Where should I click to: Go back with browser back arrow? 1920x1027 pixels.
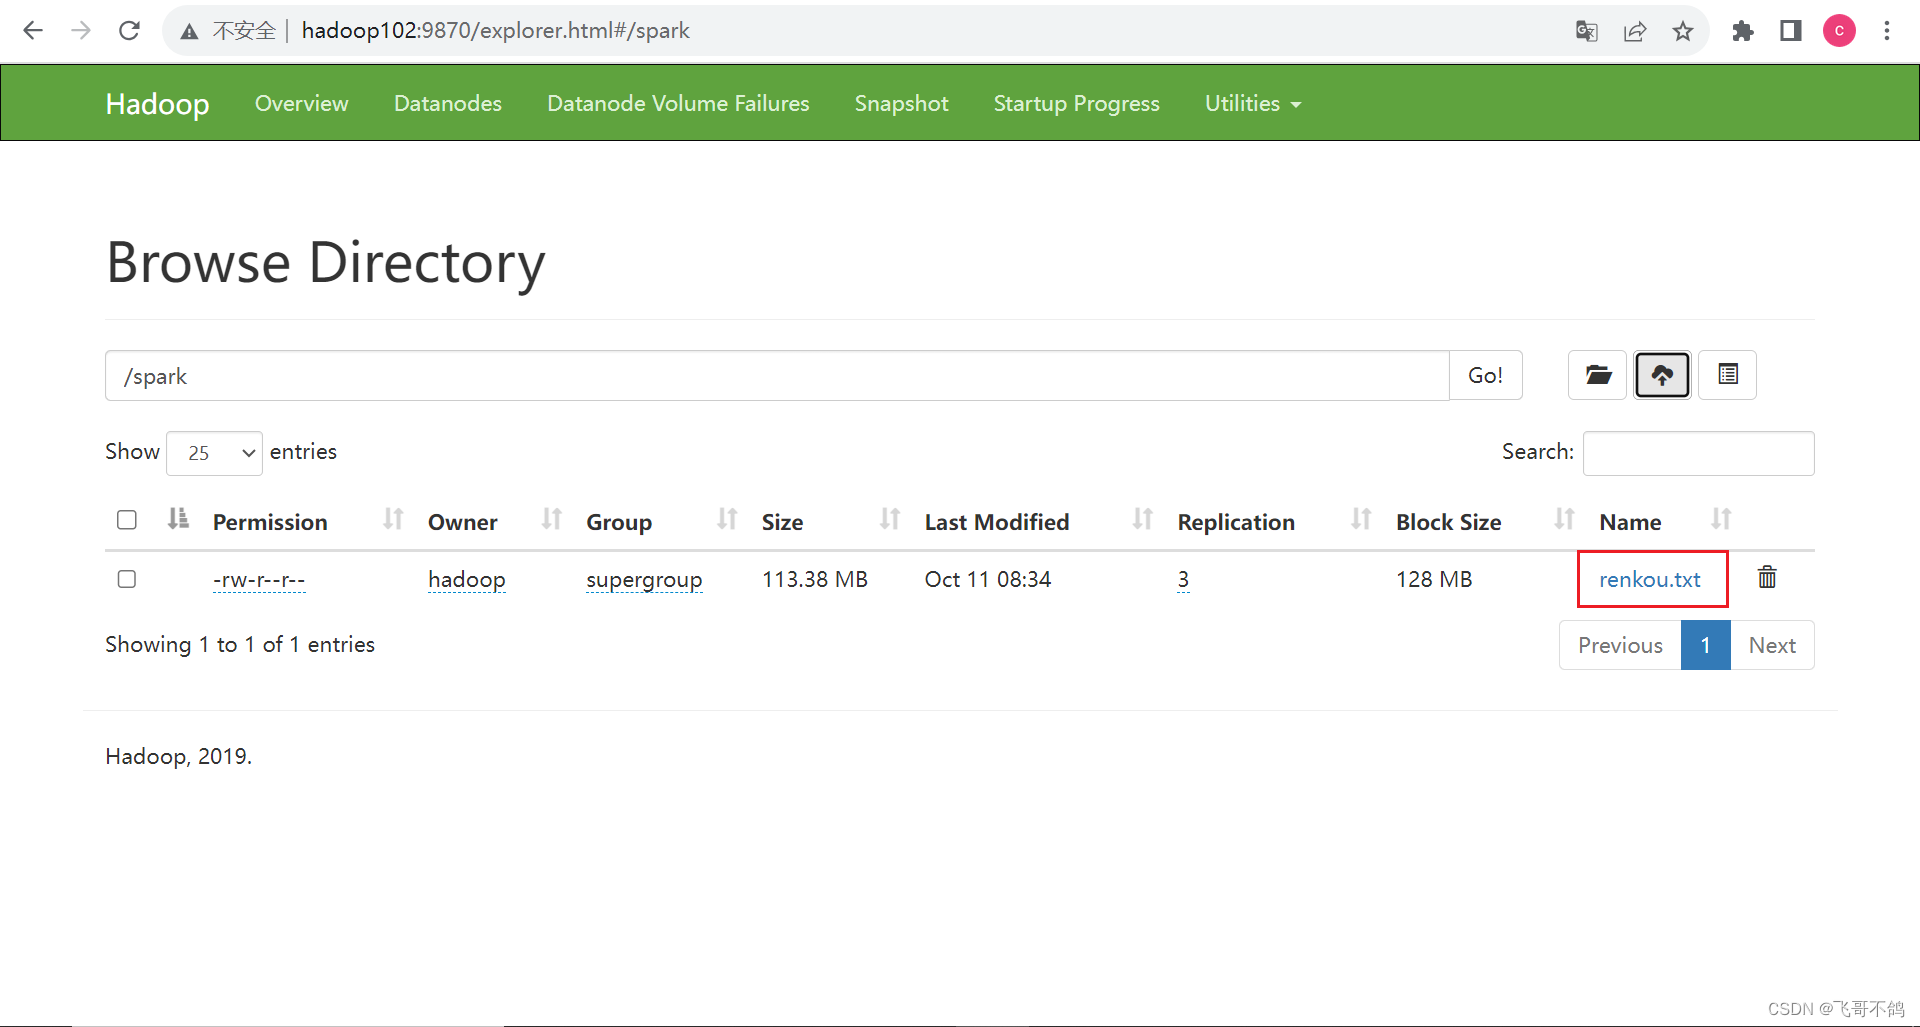(33, 31)
